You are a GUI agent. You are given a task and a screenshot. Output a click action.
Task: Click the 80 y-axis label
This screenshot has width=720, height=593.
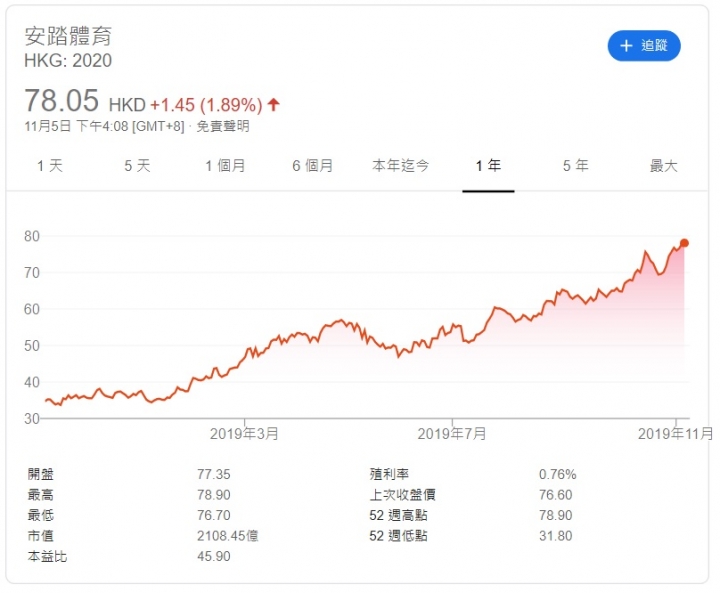coord(32,236)
